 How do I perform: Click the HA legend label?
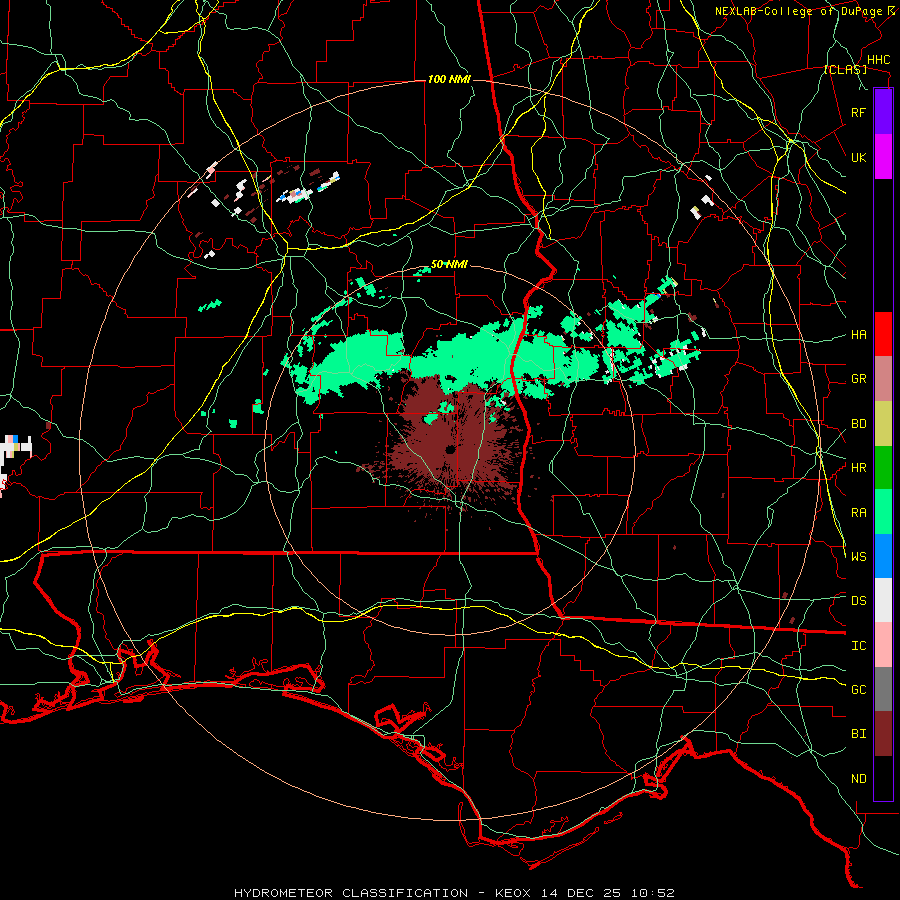[858, 335]
